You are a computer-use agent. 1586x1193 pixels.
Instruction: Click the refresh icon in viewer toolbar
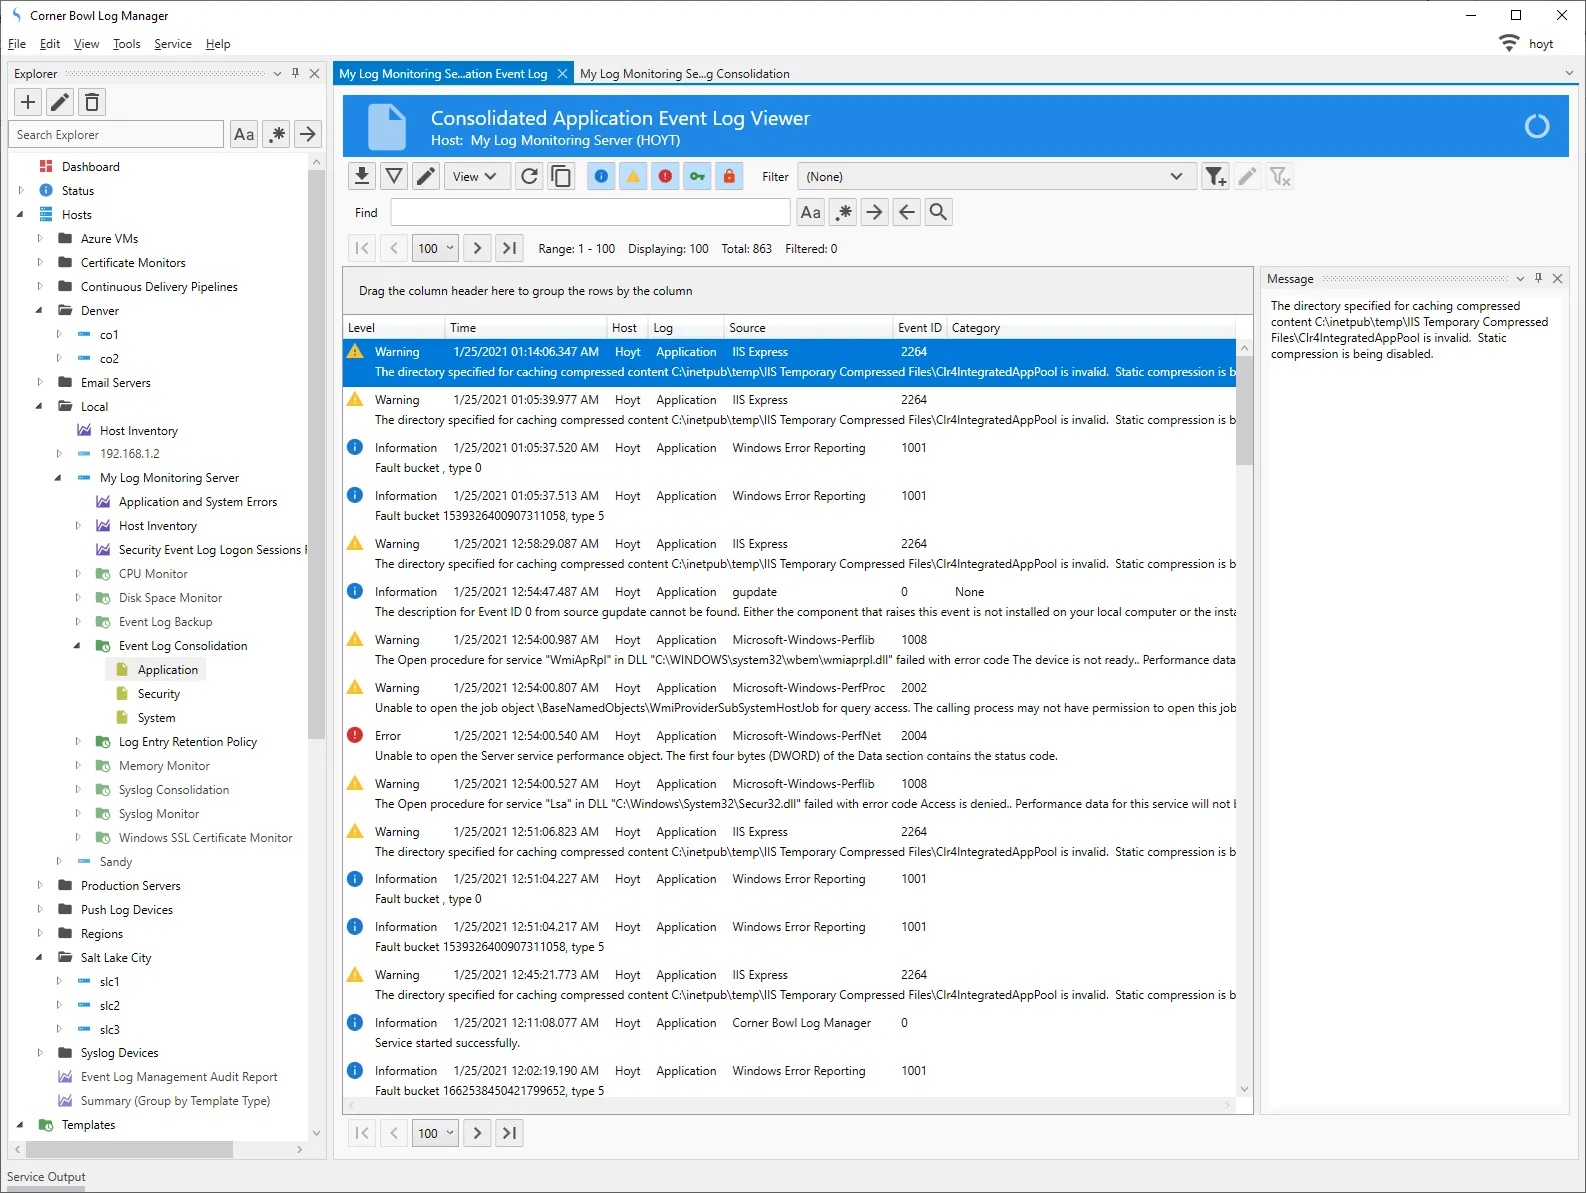point(529,177)
